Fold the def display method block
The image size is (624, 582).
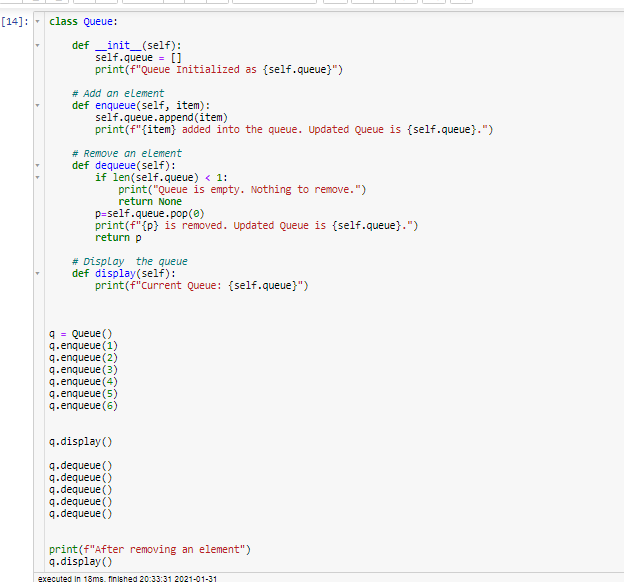pyautogui.click(x=37, y=273)
